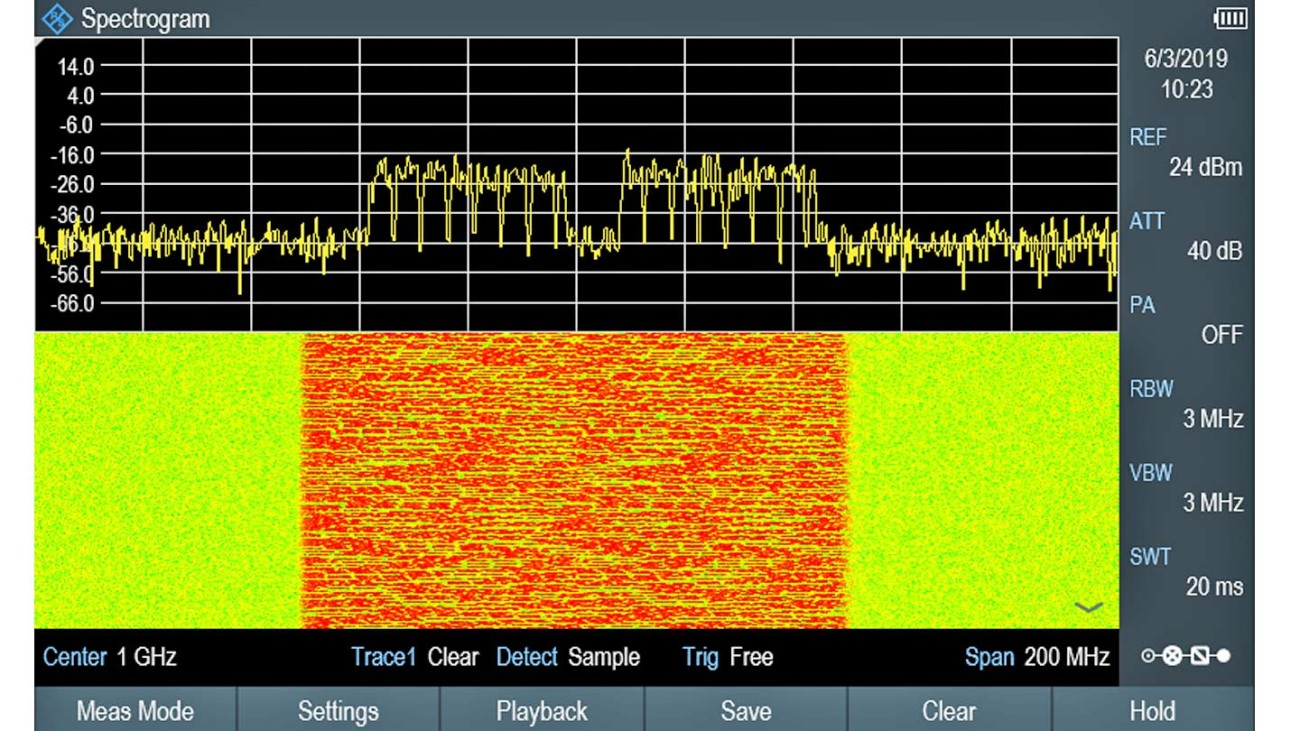Start Playback of the recorded spectrogram
1300x731 pixels.
541,711
